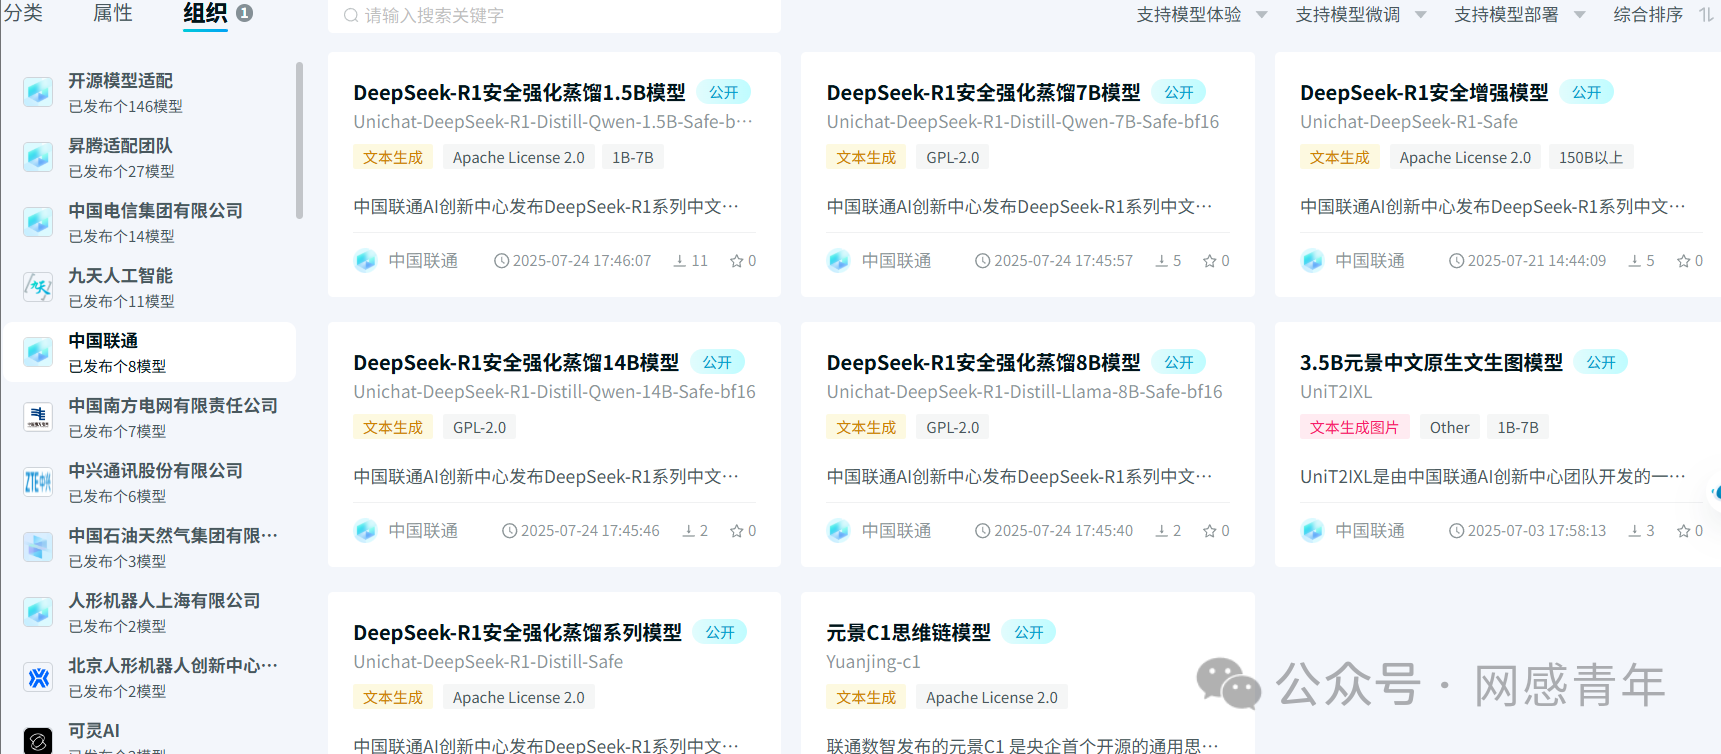
Task: Select 开源模型适配 organization entry
Action: tap(149, 92)
